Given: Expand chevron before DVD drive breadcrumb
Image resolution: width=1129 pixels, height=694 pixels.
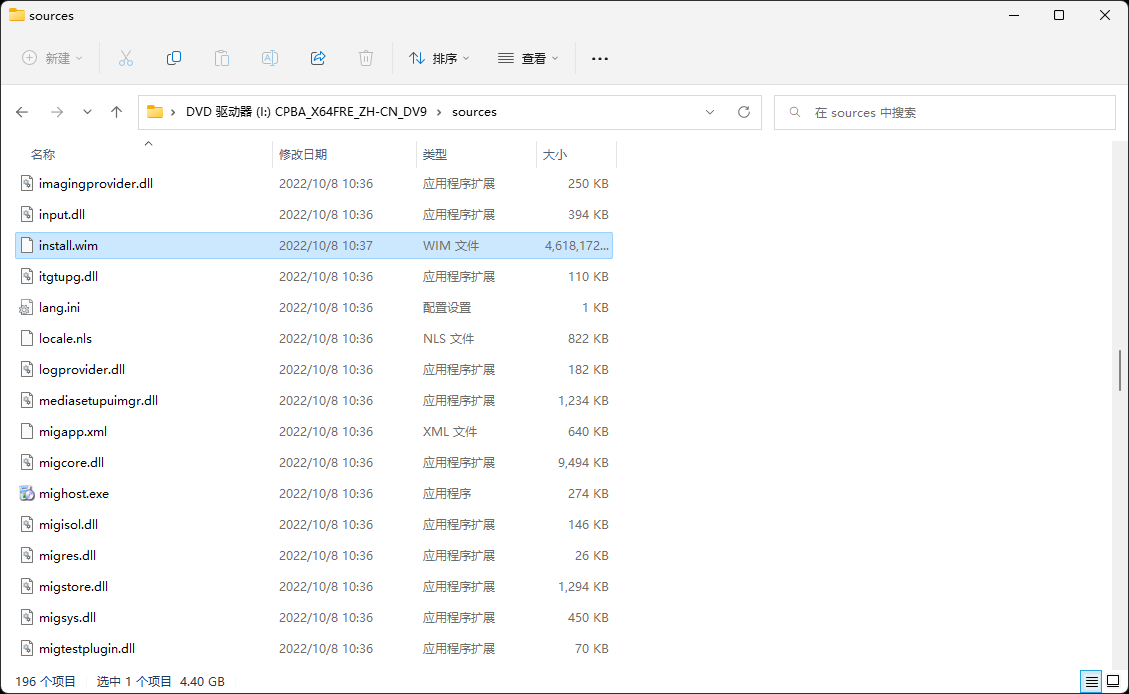Looking at the screenshot, I should 173,112.
